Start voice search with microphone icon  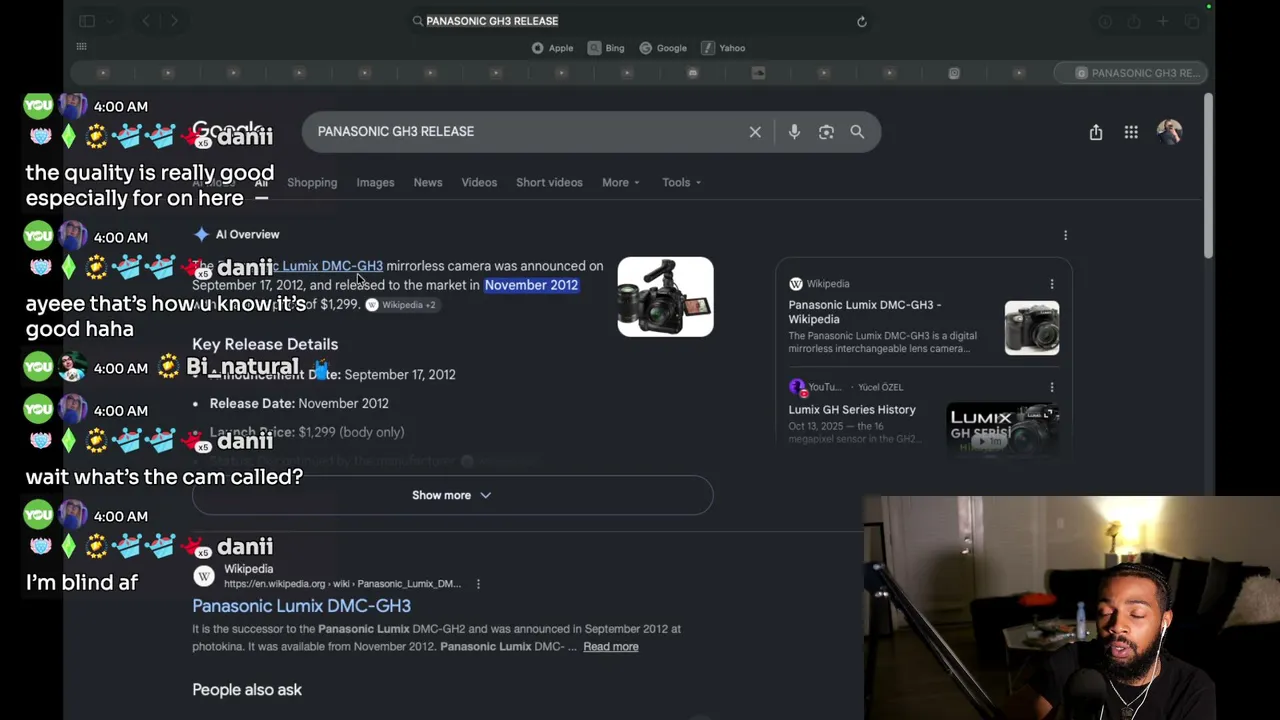coord(794,132)
